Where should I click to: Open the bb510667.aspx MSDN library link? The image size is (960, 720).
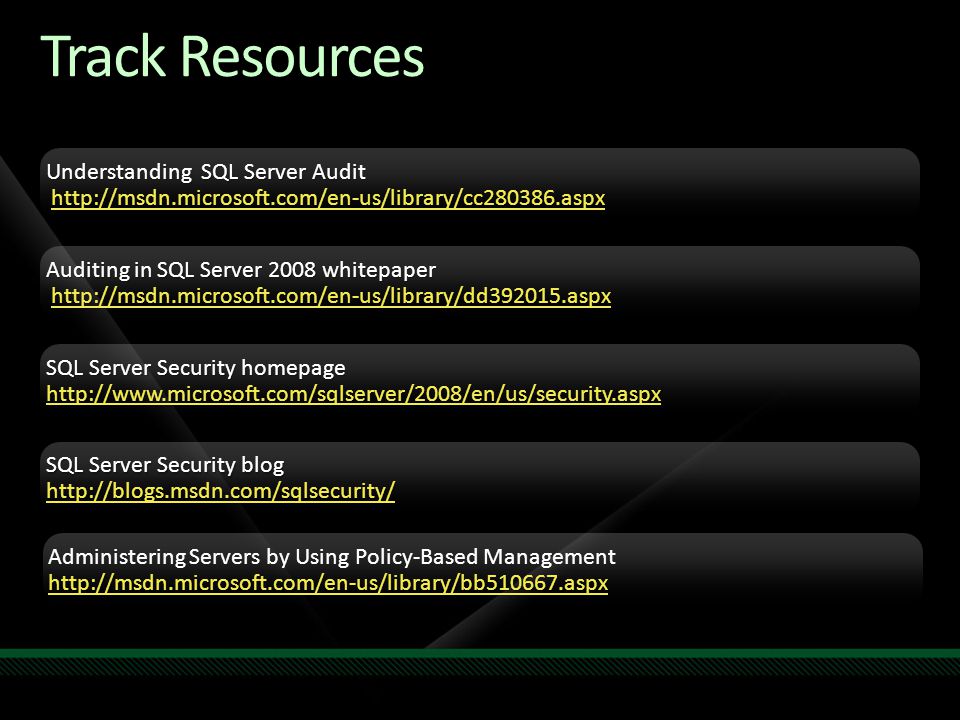[x=328, y=582]
